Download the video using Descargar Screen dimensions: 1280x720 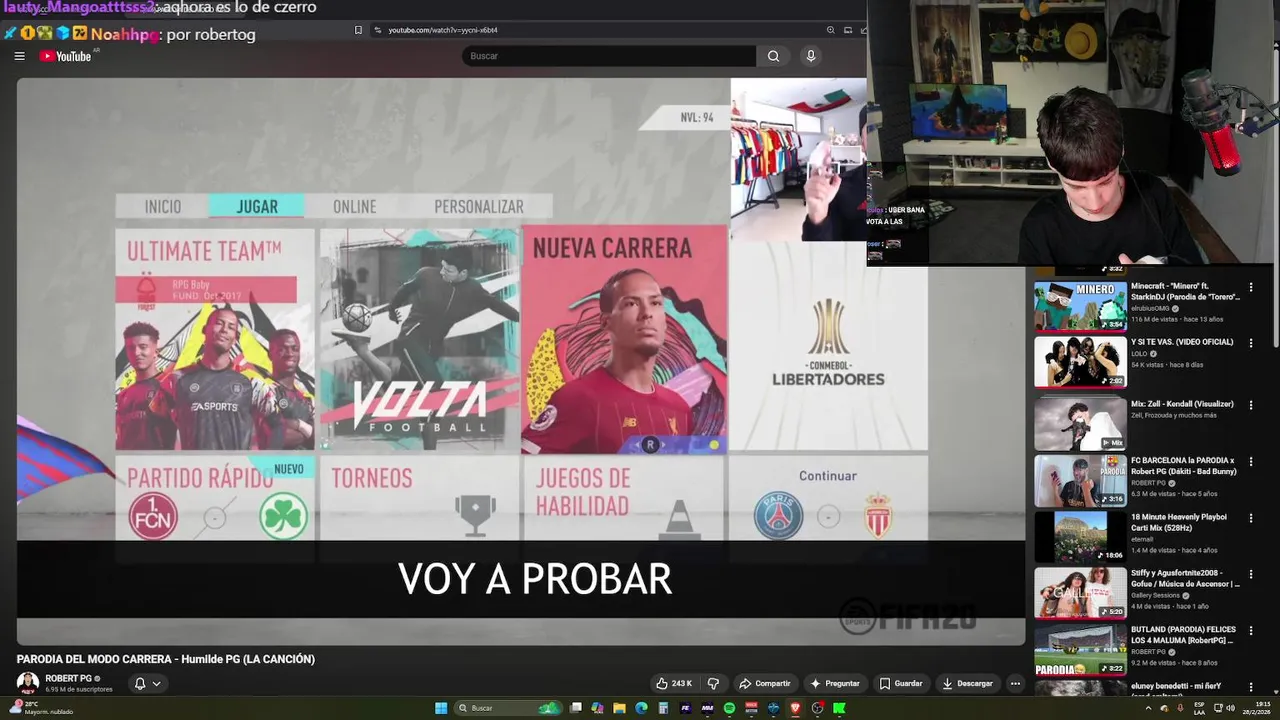pyautogui.click(x=967, y=683)
